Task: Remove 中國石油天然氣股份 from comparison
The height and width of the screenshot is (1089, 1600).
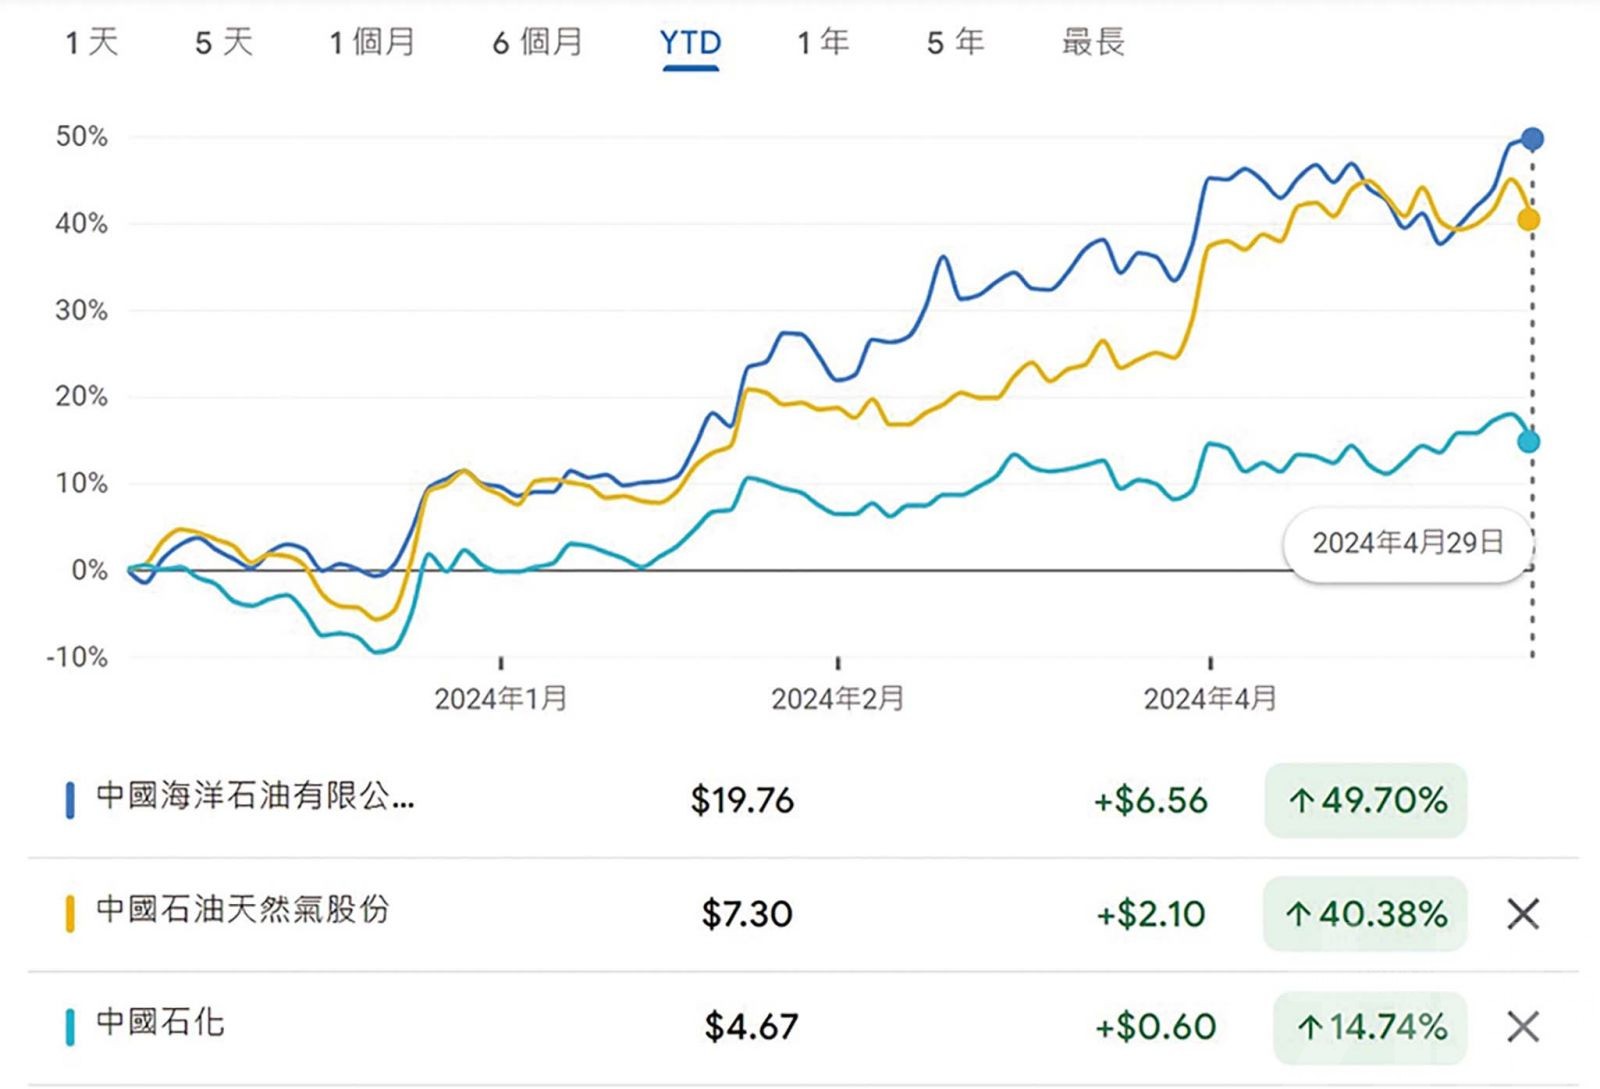Action: pyautogui.click(x=1523, y=913)
